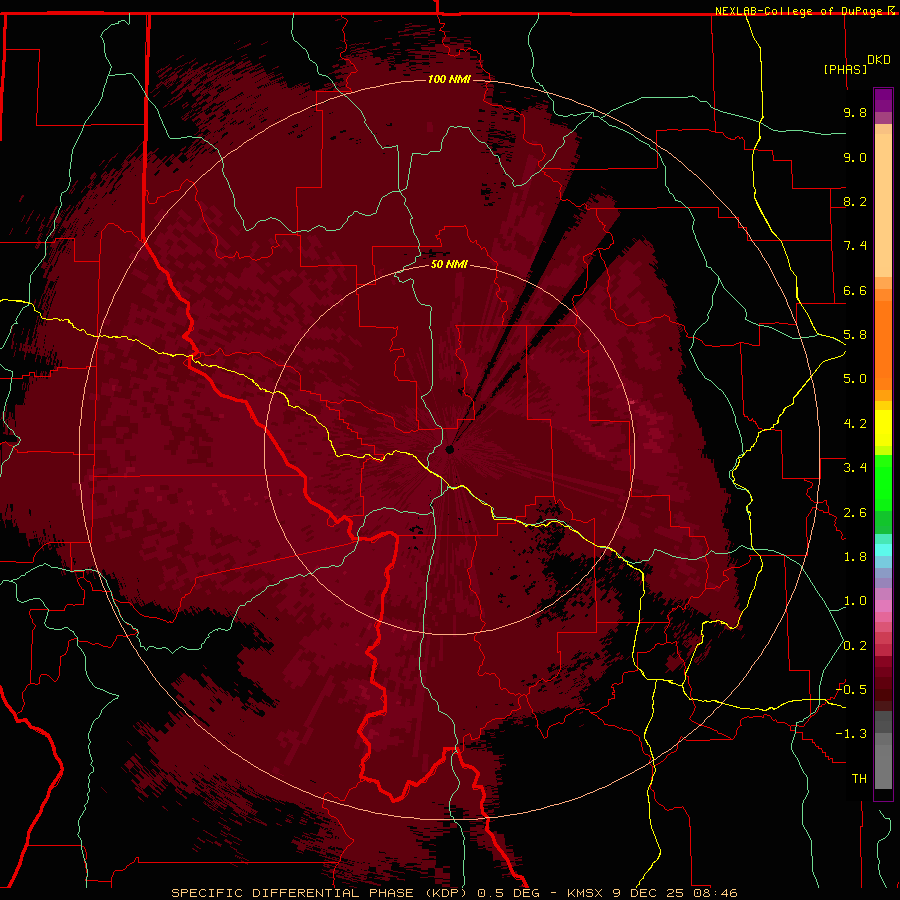Screen dimensions: 900x900
Task: Click the 5.0 value on the scale
Action: pyautogui.click(x=855, y=379)
